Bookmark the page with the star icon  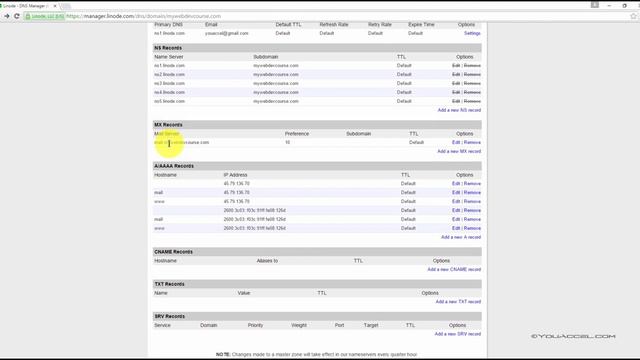[x=633, y=16]
